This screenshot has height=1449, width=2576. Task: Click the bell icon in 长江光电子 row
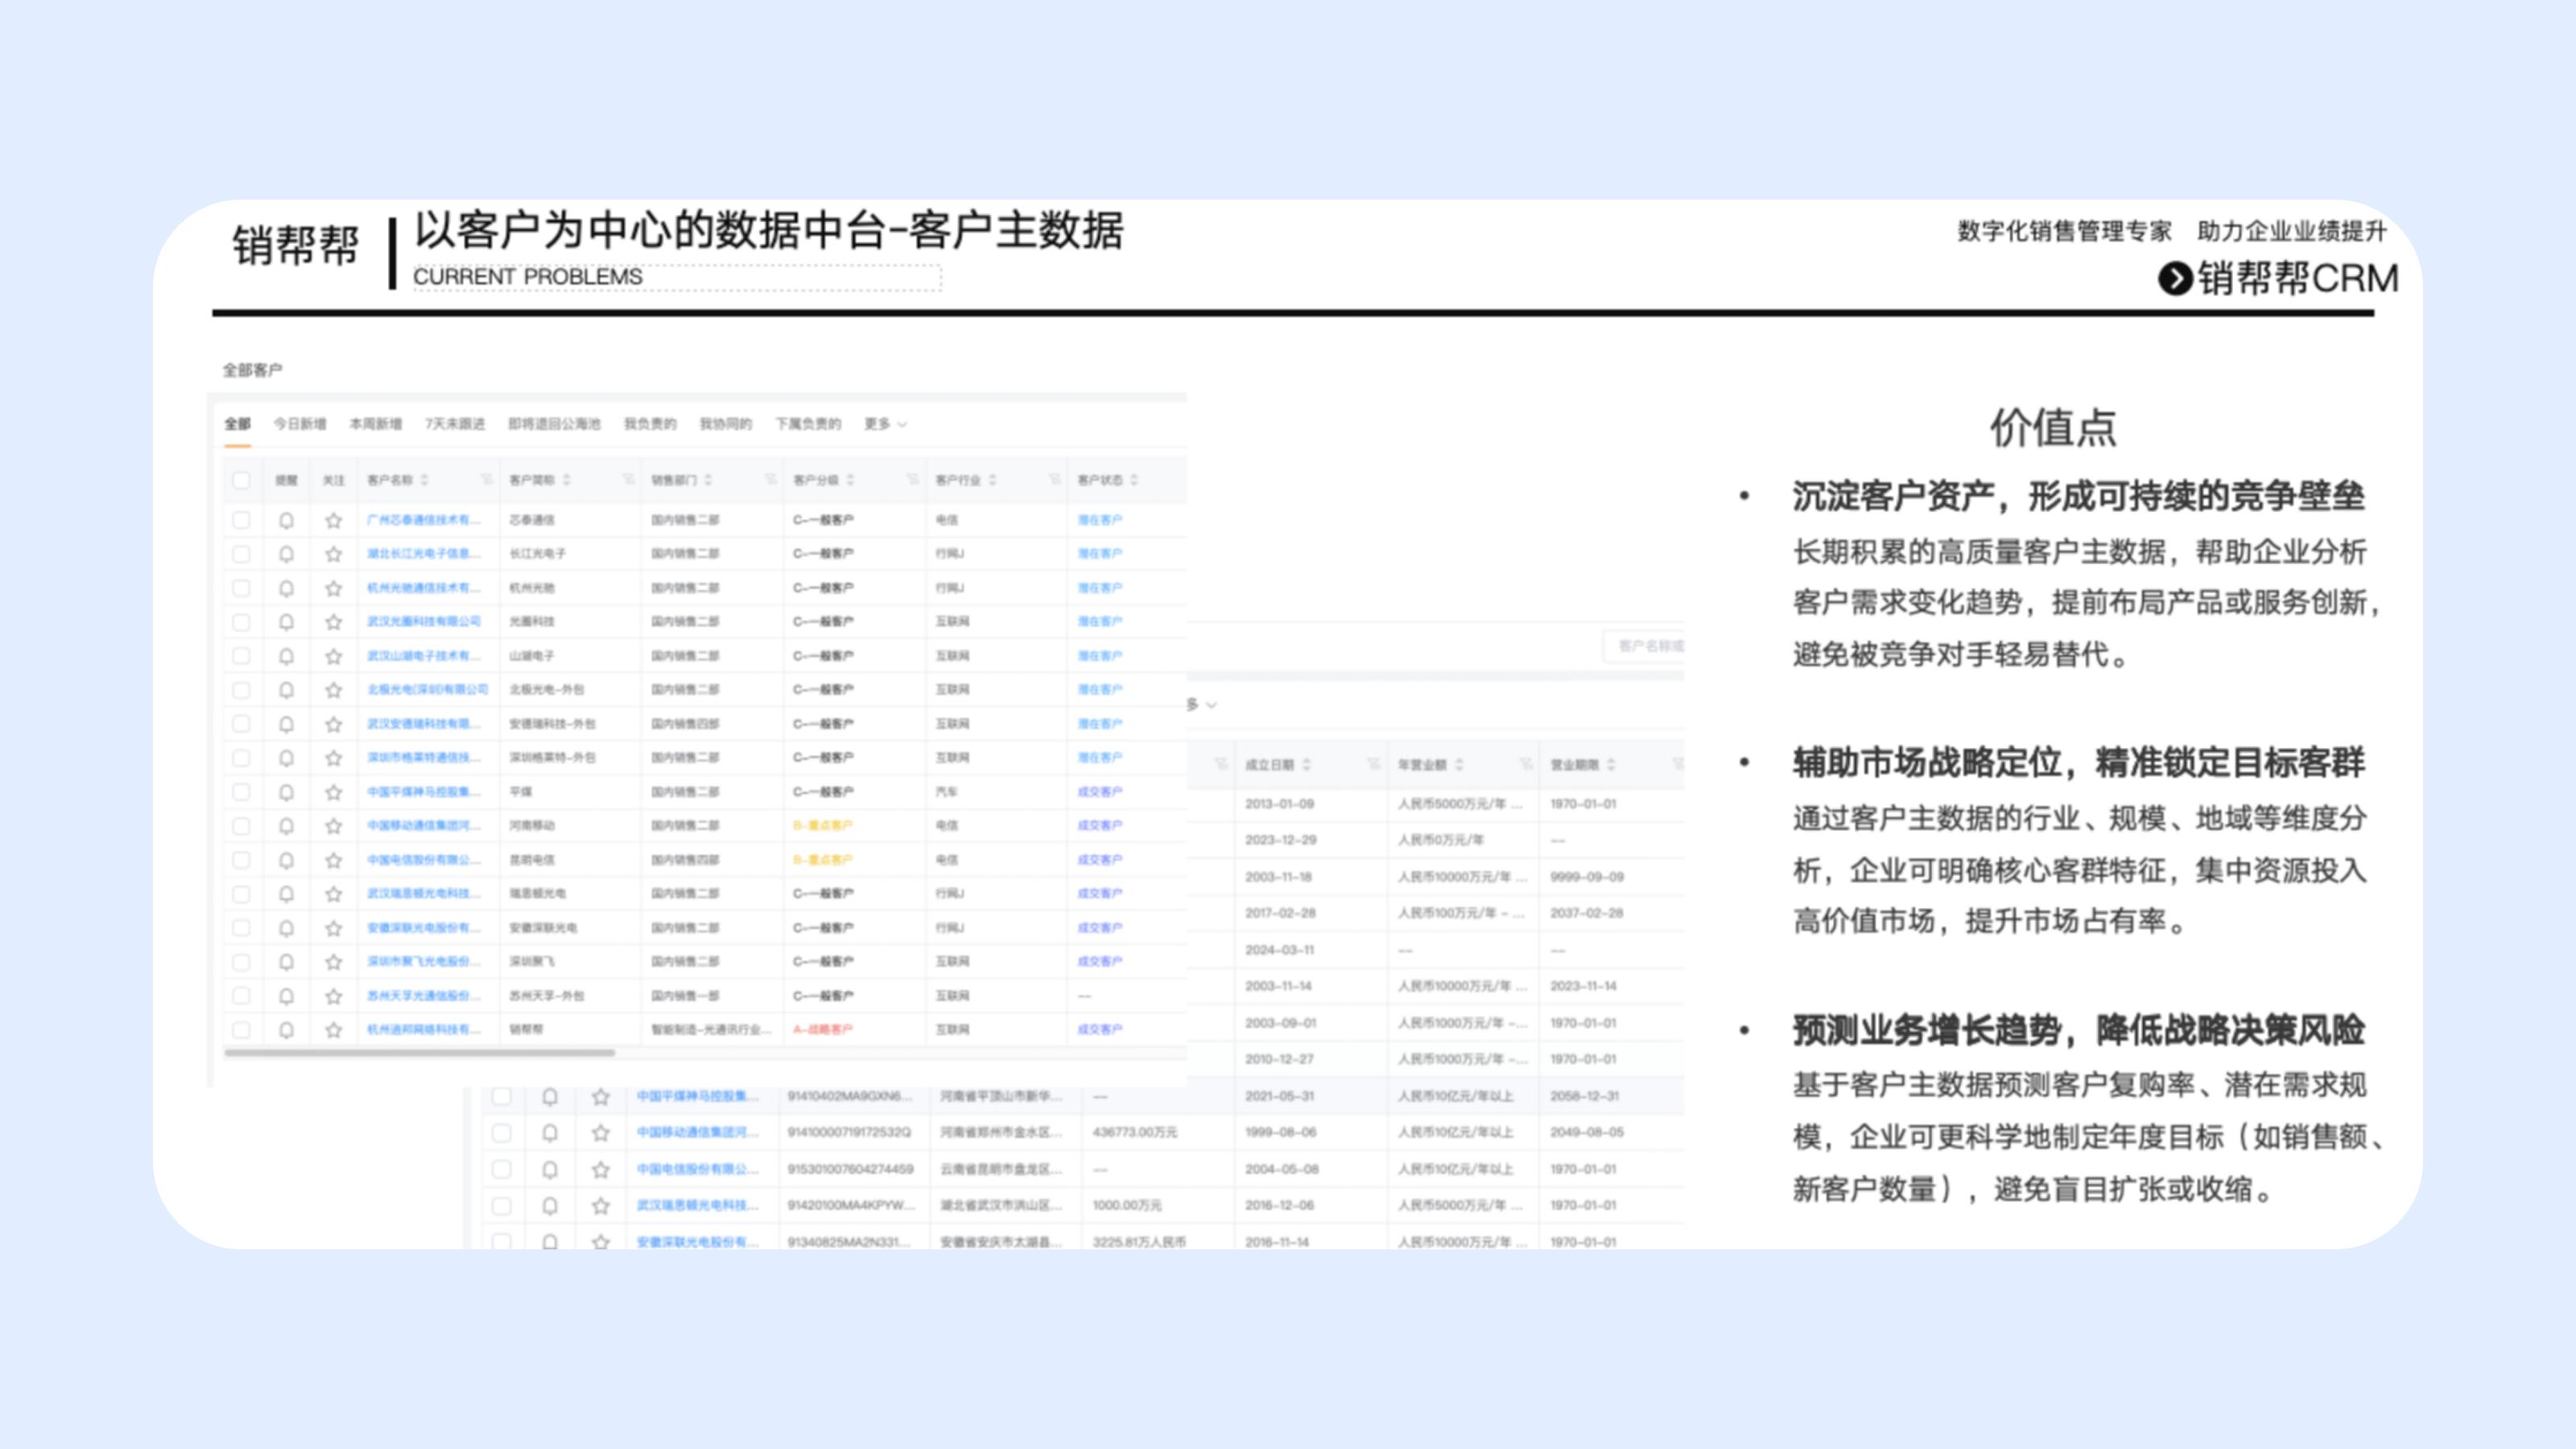(x=286, y=554)
